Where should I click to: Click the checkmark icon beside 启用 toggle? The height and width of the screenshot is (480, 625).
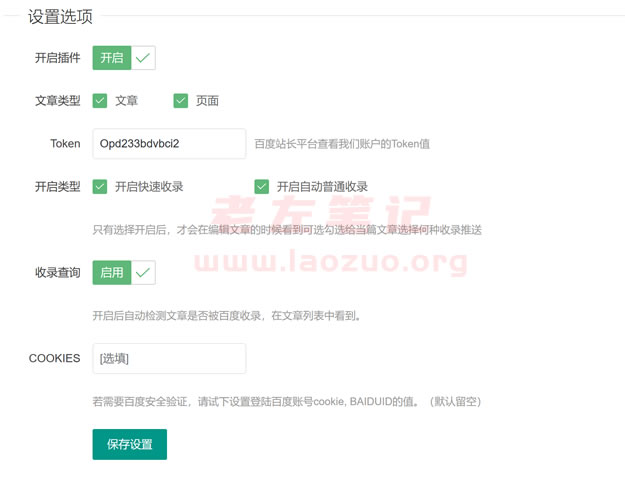click(143, 272)
